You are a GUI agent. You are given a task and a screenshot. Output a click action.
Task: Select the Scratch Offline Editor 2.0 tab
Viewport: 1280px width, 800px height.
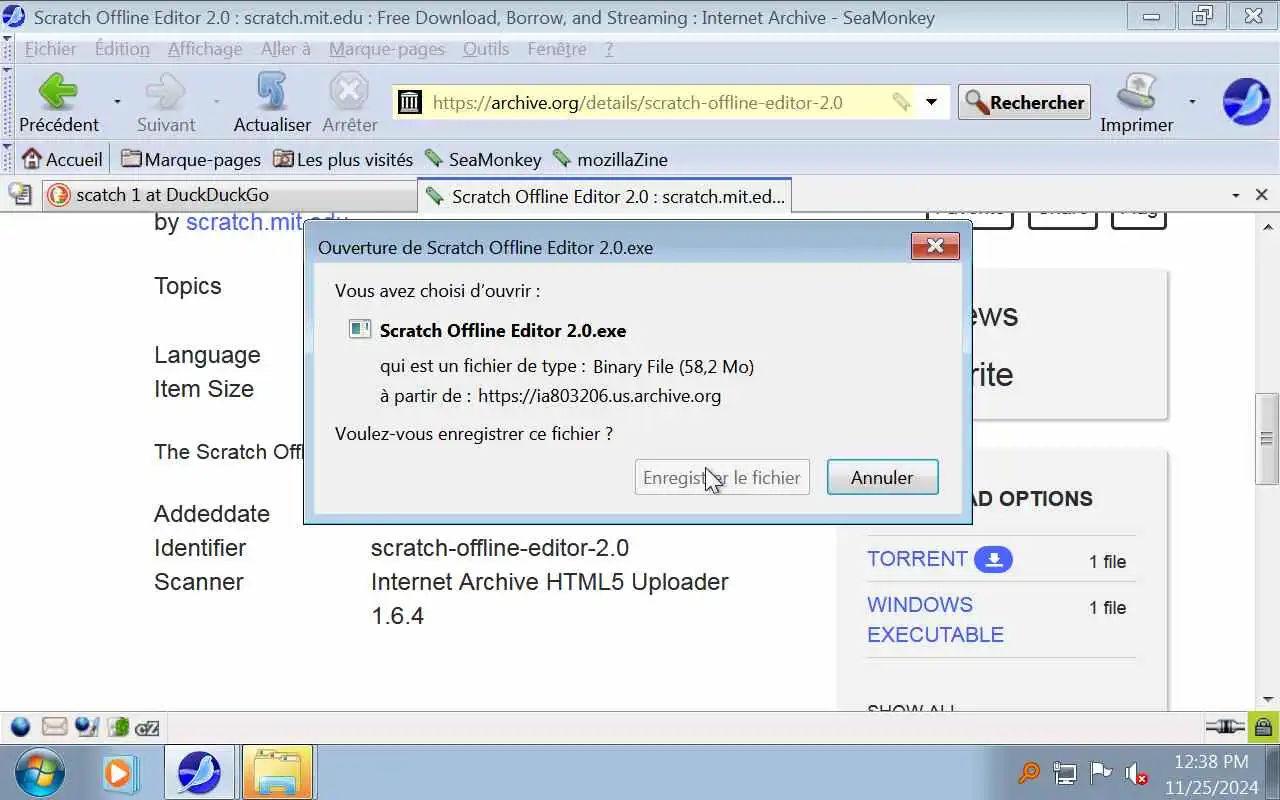coord(605,196)
